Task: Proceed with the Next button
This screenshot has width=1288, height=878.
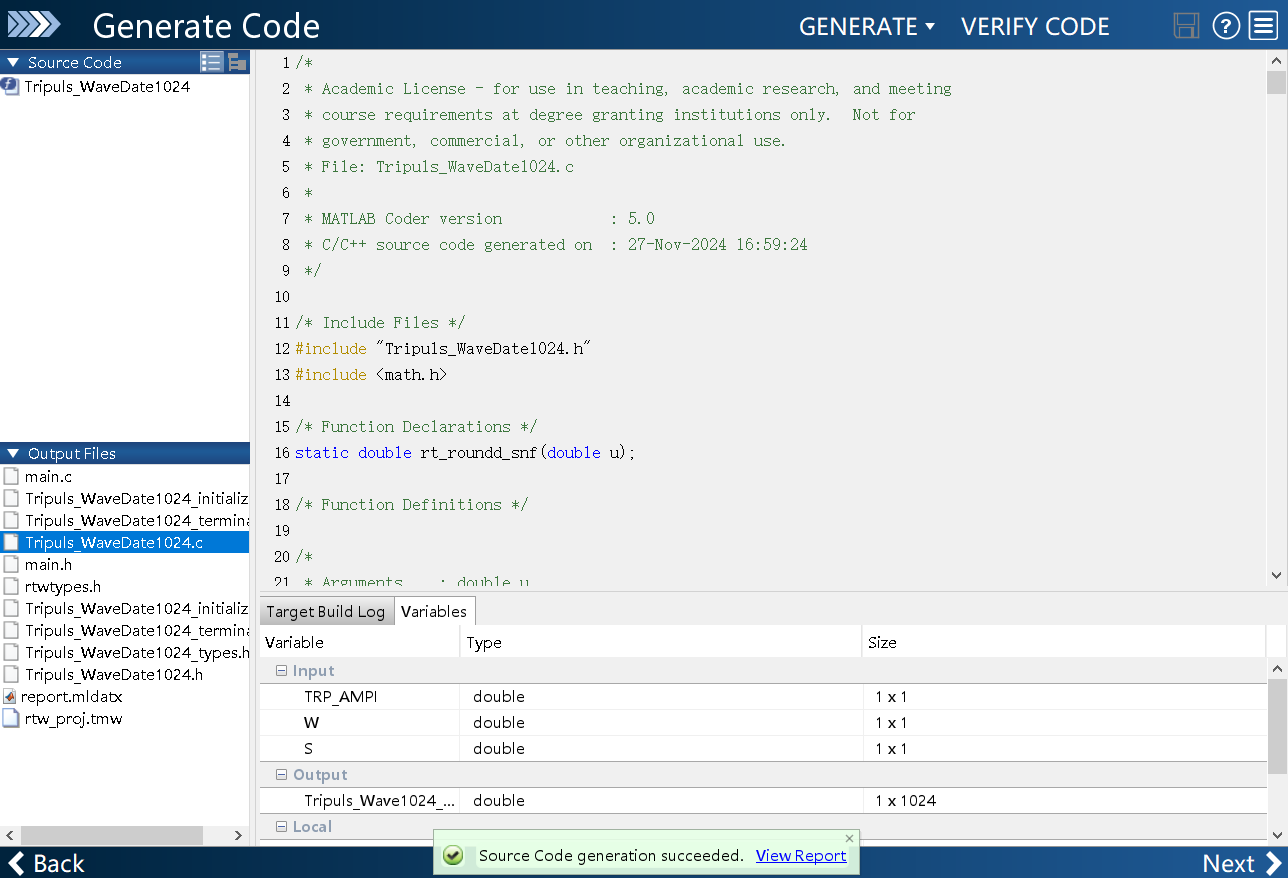Action: 1242,863
